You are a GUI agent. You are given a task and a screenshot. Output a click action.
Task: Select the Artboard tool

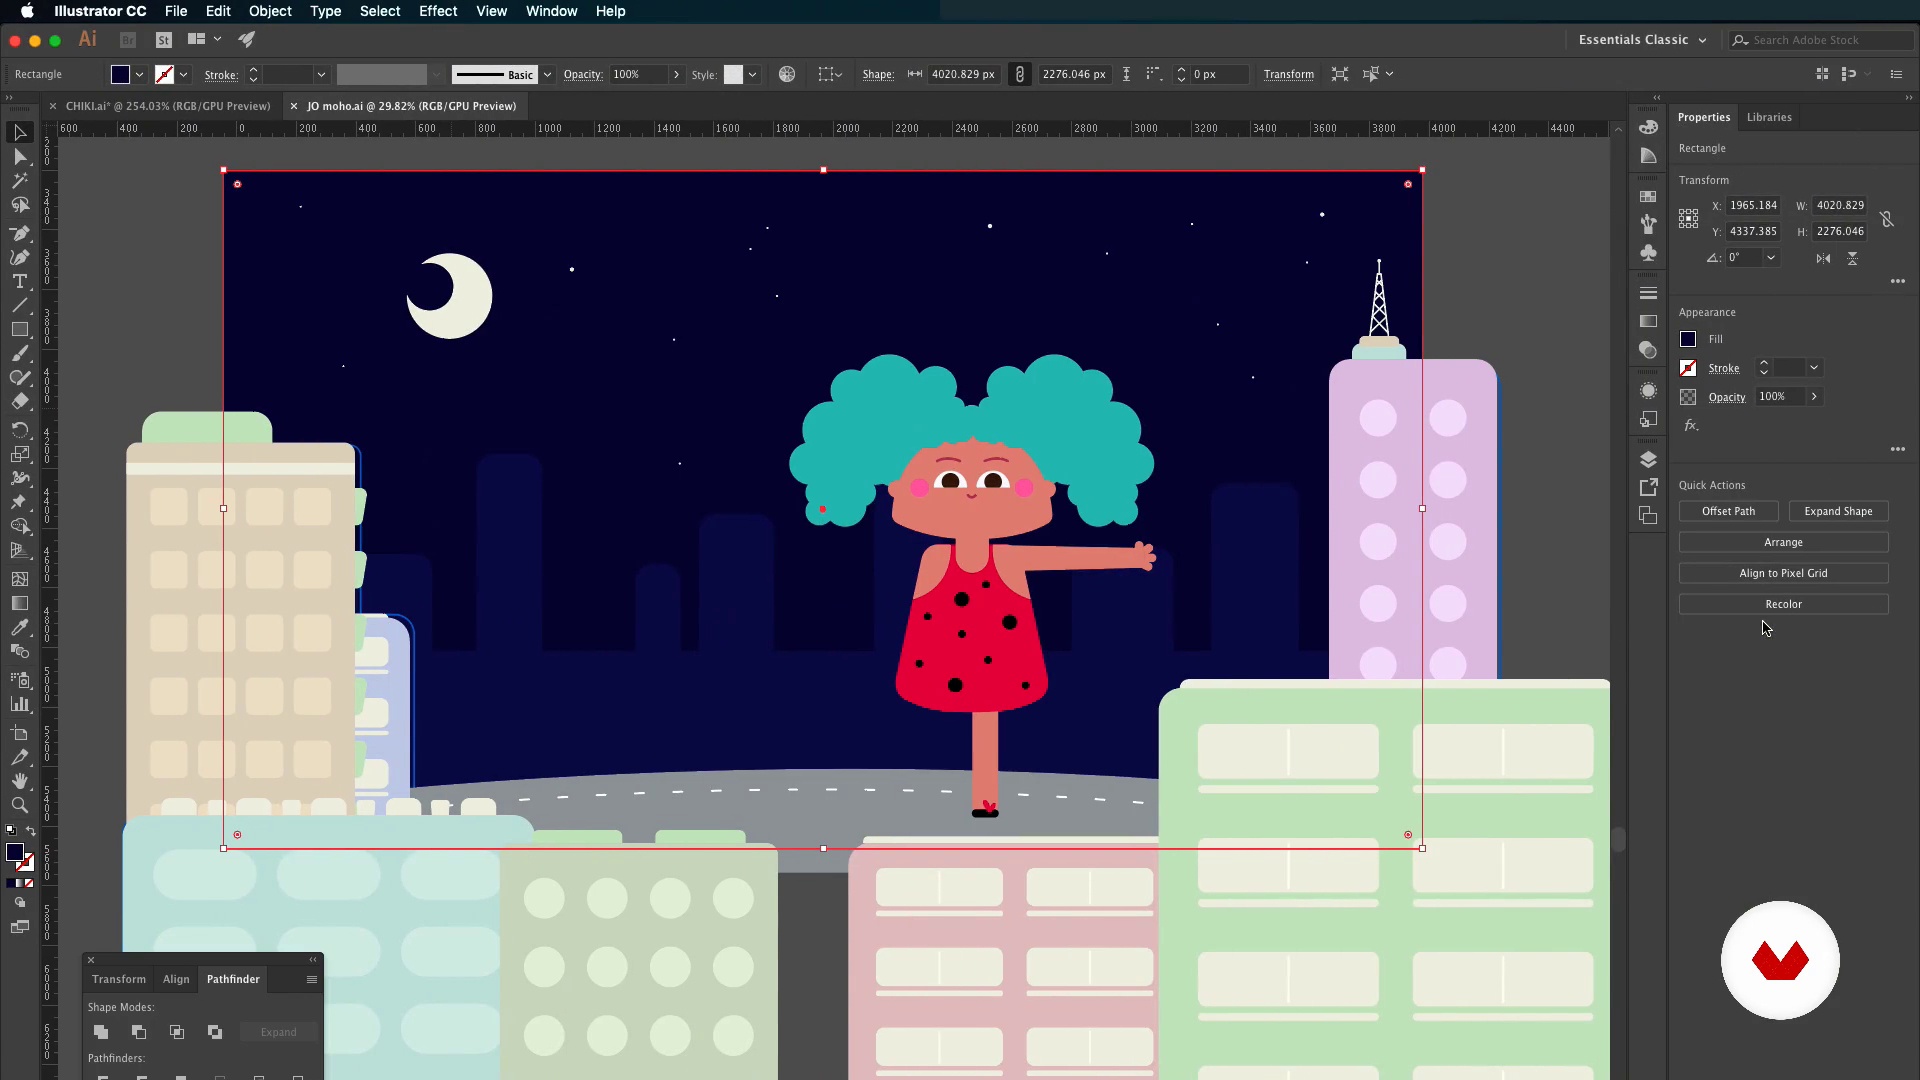click(x=19, y=733)
